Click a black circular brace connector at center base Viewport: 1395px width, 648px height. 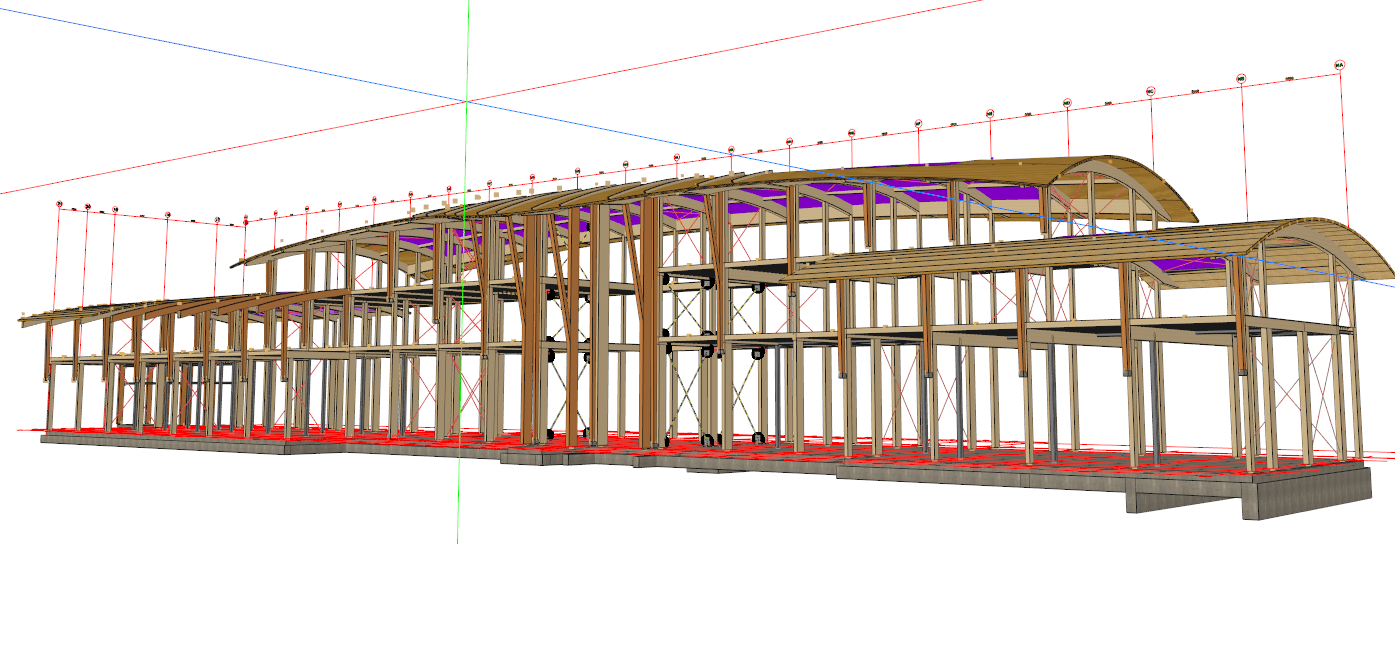point(708,439)
